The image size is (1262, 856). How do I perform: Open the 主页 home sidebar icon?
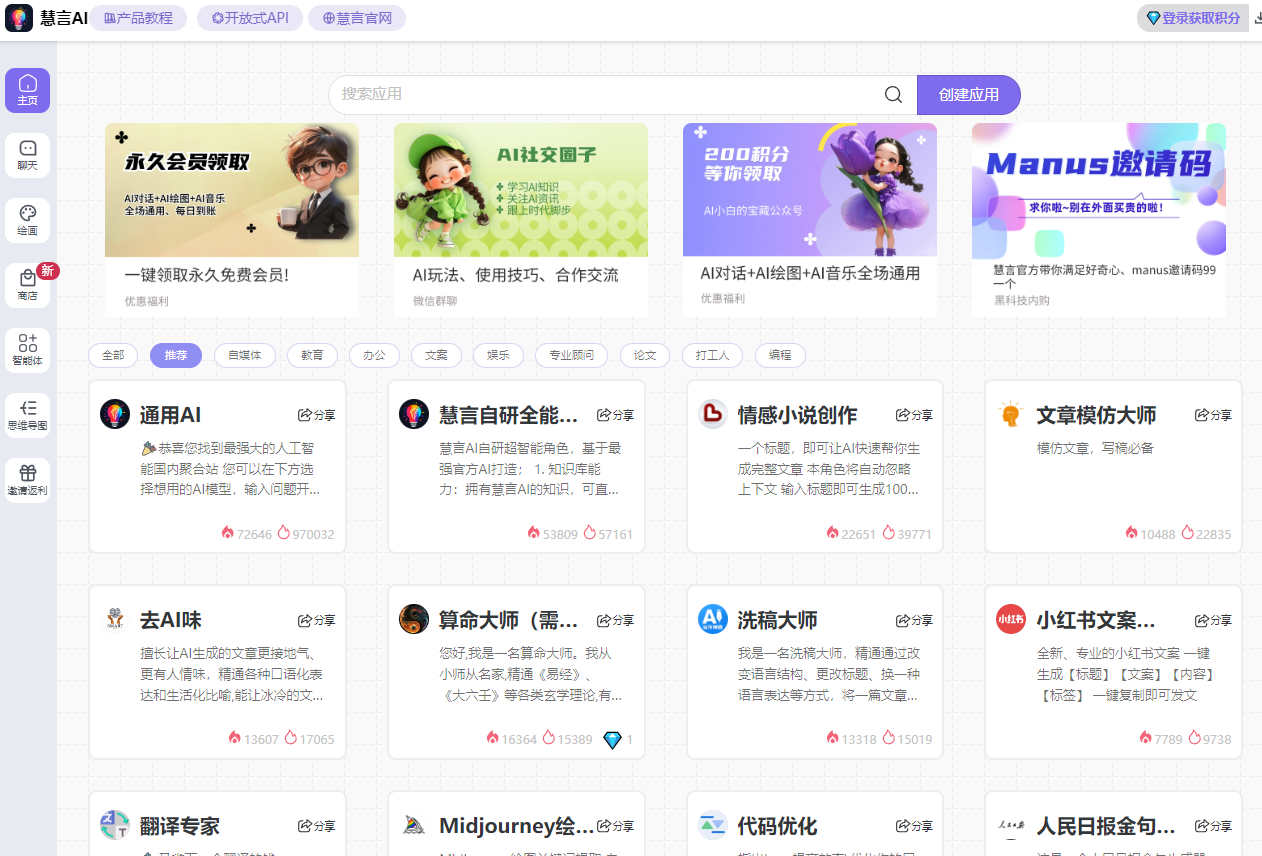click(27, 90)
